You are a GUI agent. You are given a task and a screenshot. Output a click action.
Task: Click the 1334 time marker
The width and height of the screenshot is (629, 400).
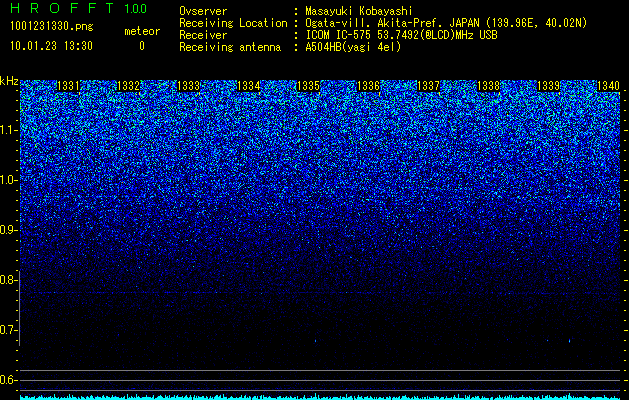point(249,85)
